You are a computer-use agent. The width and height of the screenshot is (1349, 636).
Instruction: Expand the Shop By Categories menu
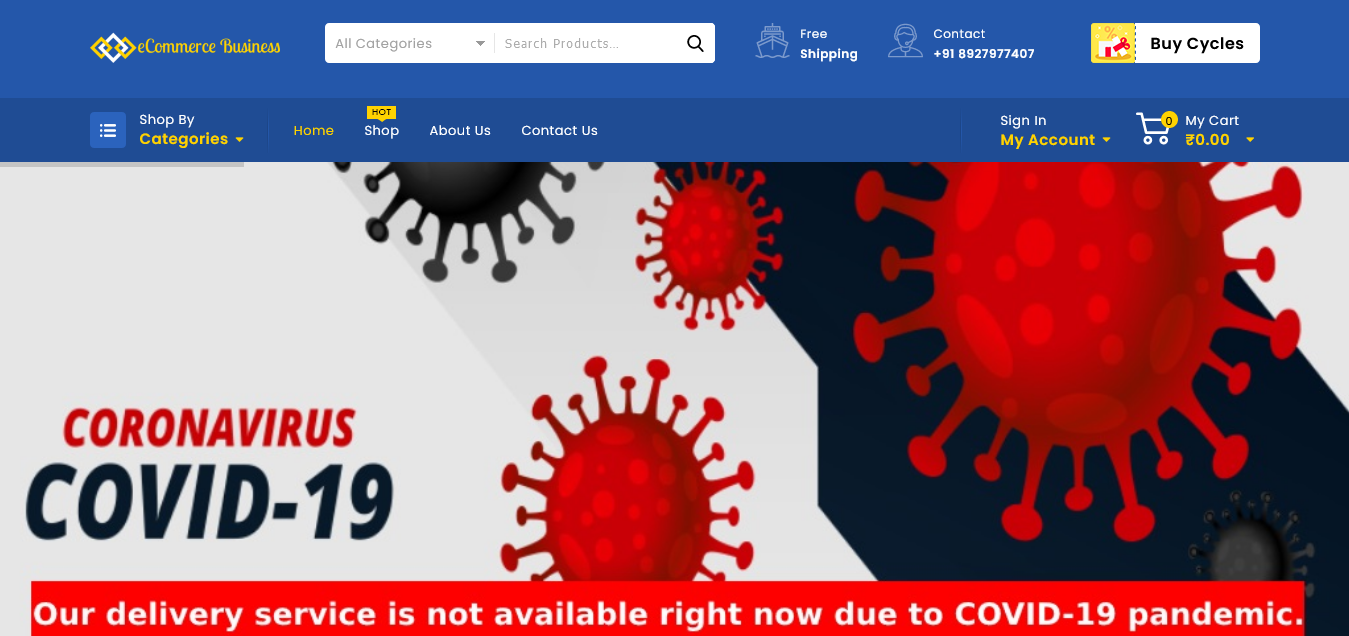point(191,130)
